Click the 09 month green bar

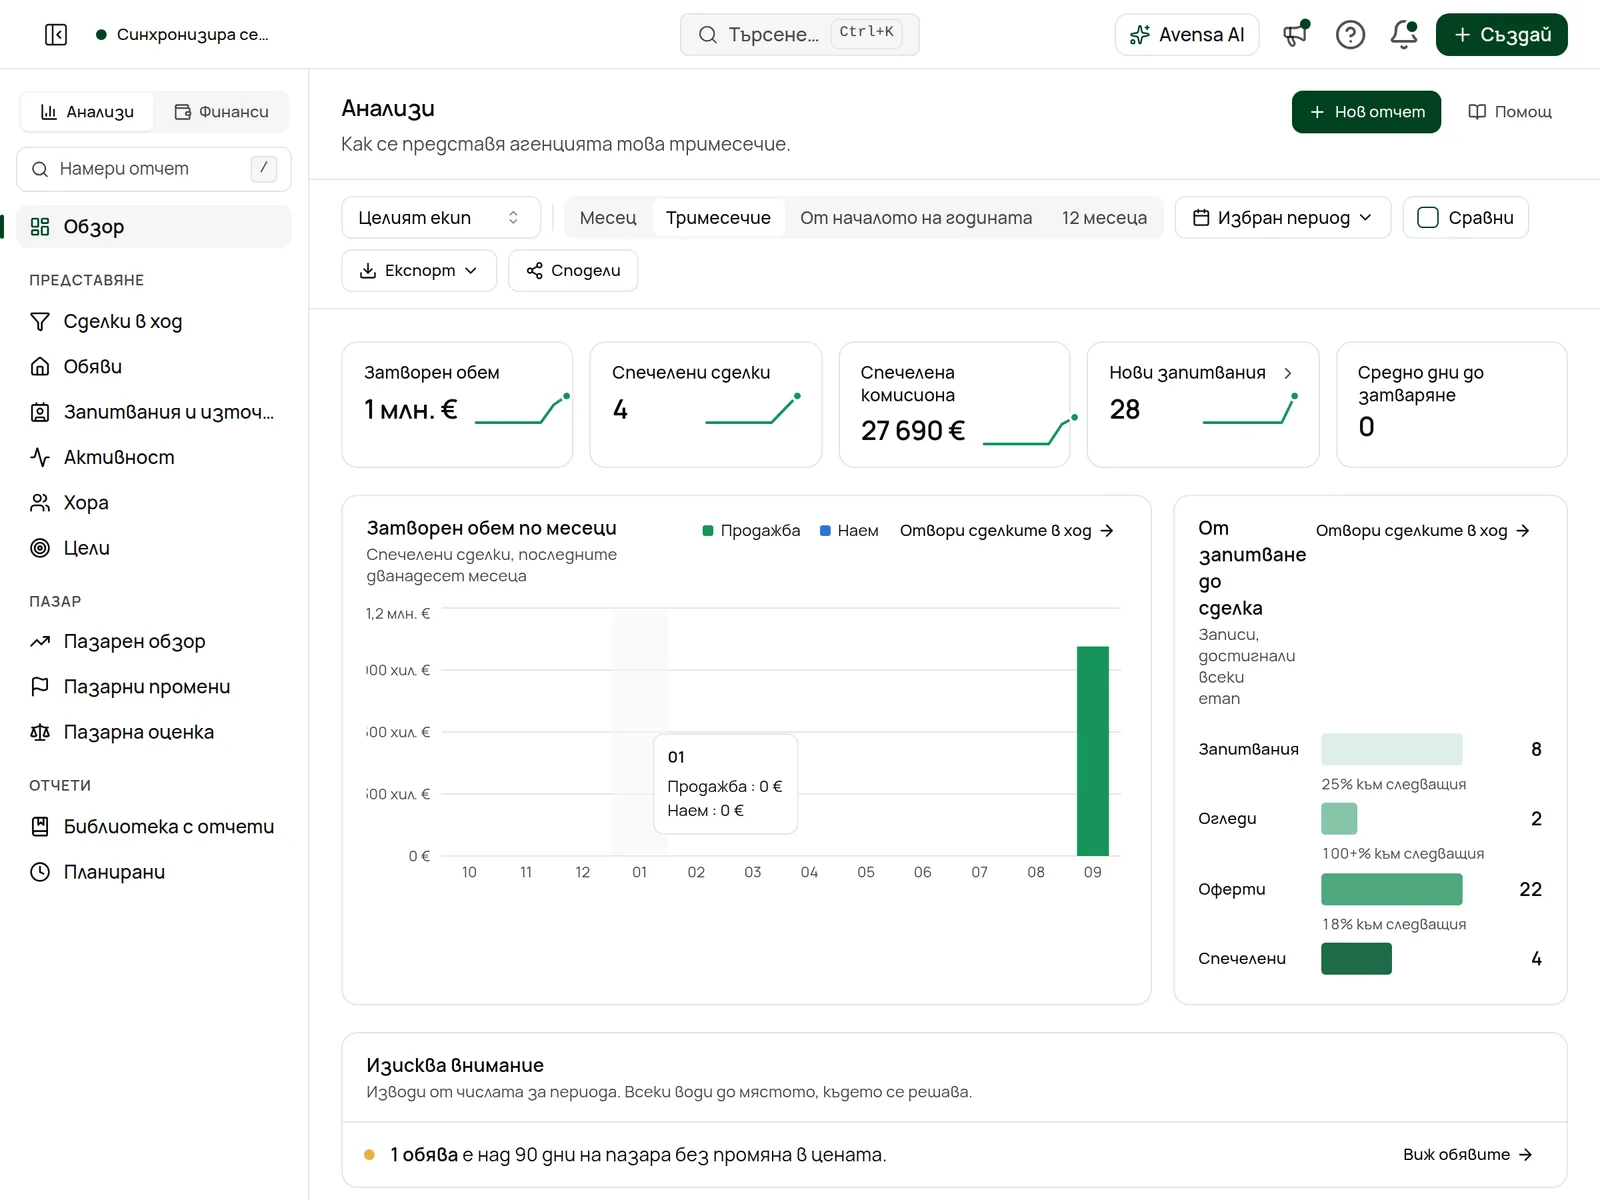pos(1092,751)
